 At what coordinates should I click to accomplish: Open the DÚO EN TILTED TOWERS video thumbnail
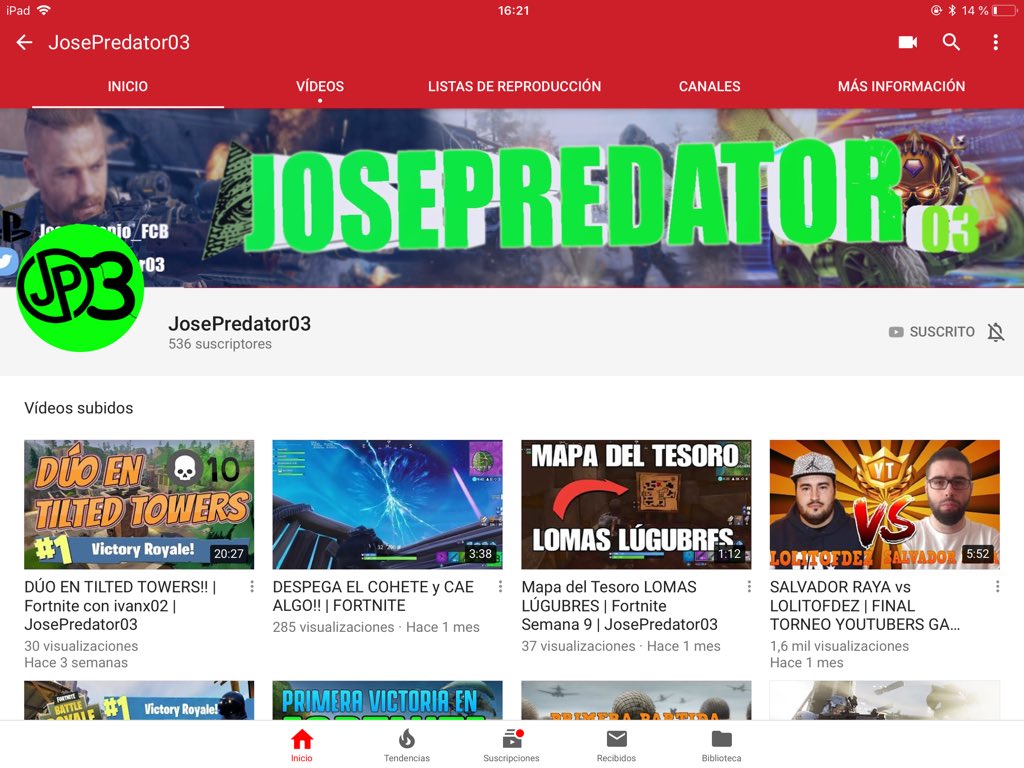tap(139, 504)
